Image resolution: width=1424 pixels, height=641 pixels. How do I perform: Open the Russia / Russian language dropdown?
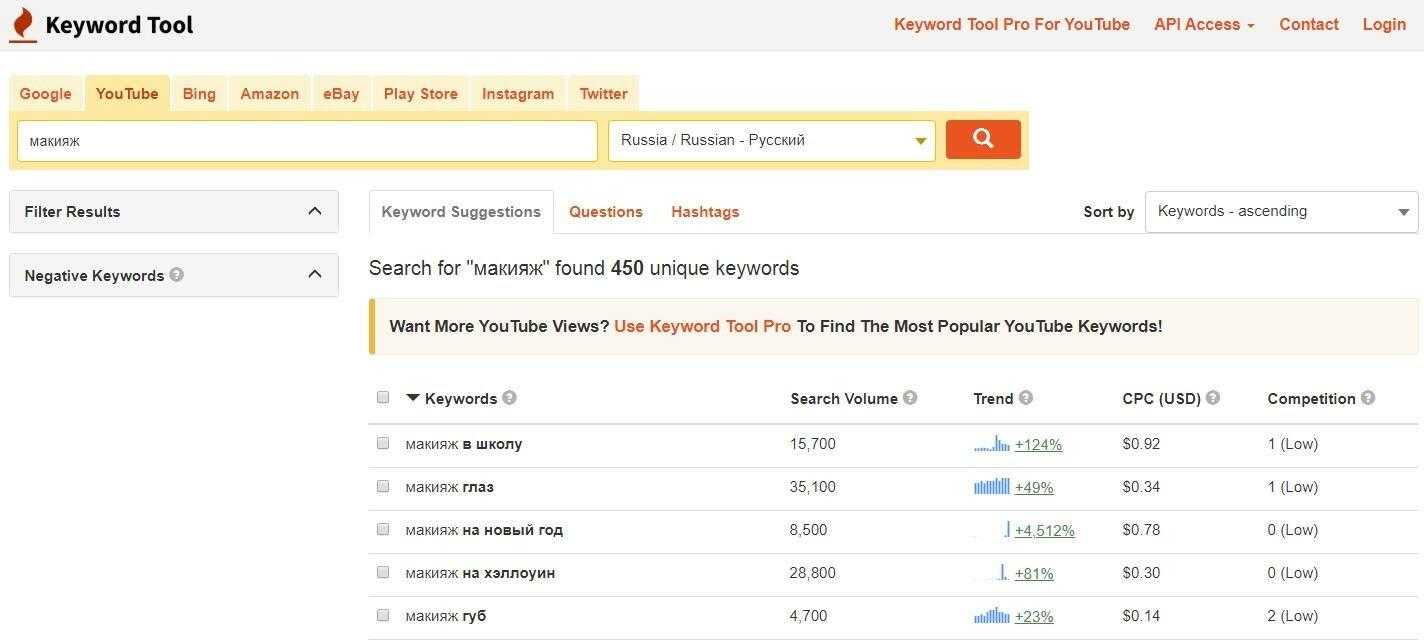[771, 141]
